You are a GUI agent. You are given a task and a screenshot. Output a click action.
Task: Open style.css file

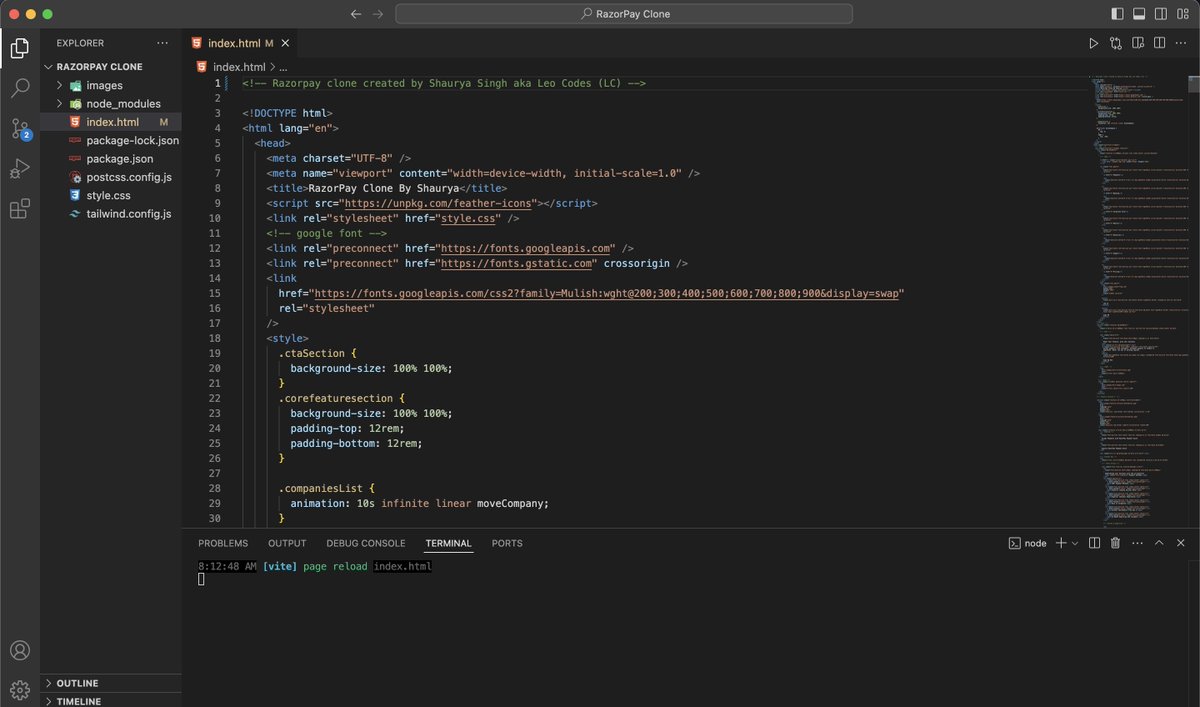[111, 195]
